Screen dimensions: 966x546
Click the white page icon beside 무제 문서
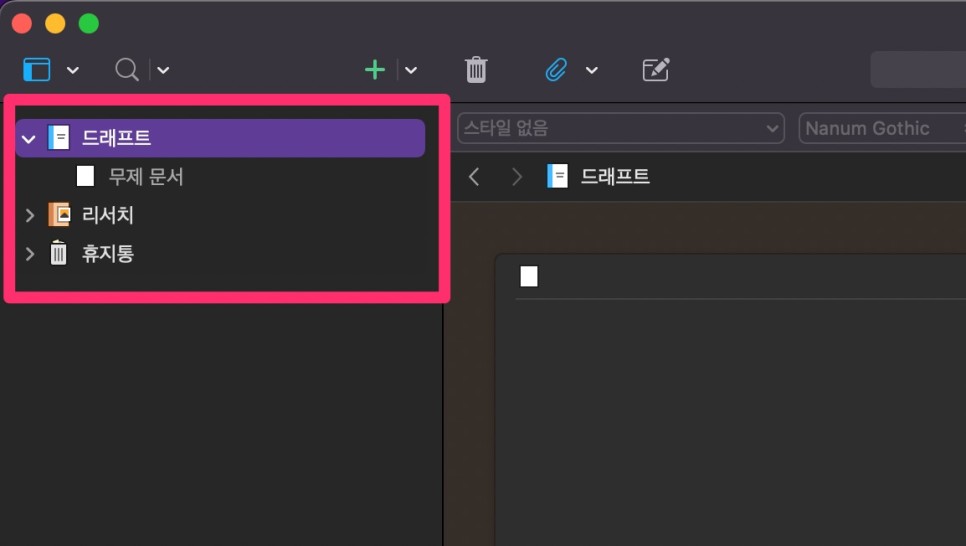86,176
